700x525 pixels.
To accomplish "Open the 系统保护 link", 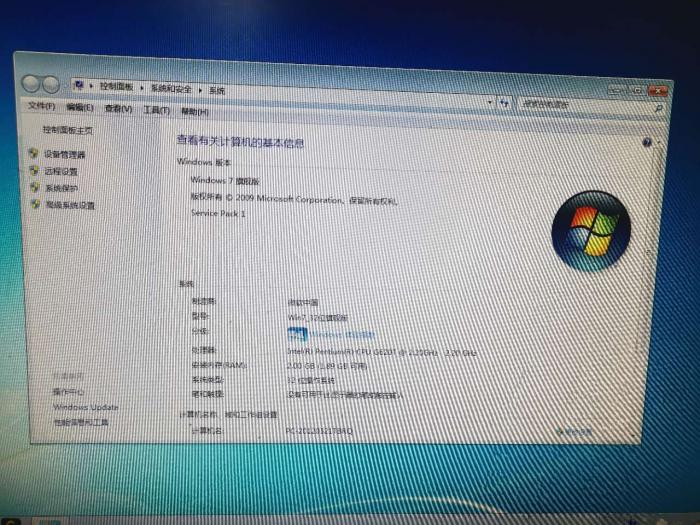I will click(62, 188).
